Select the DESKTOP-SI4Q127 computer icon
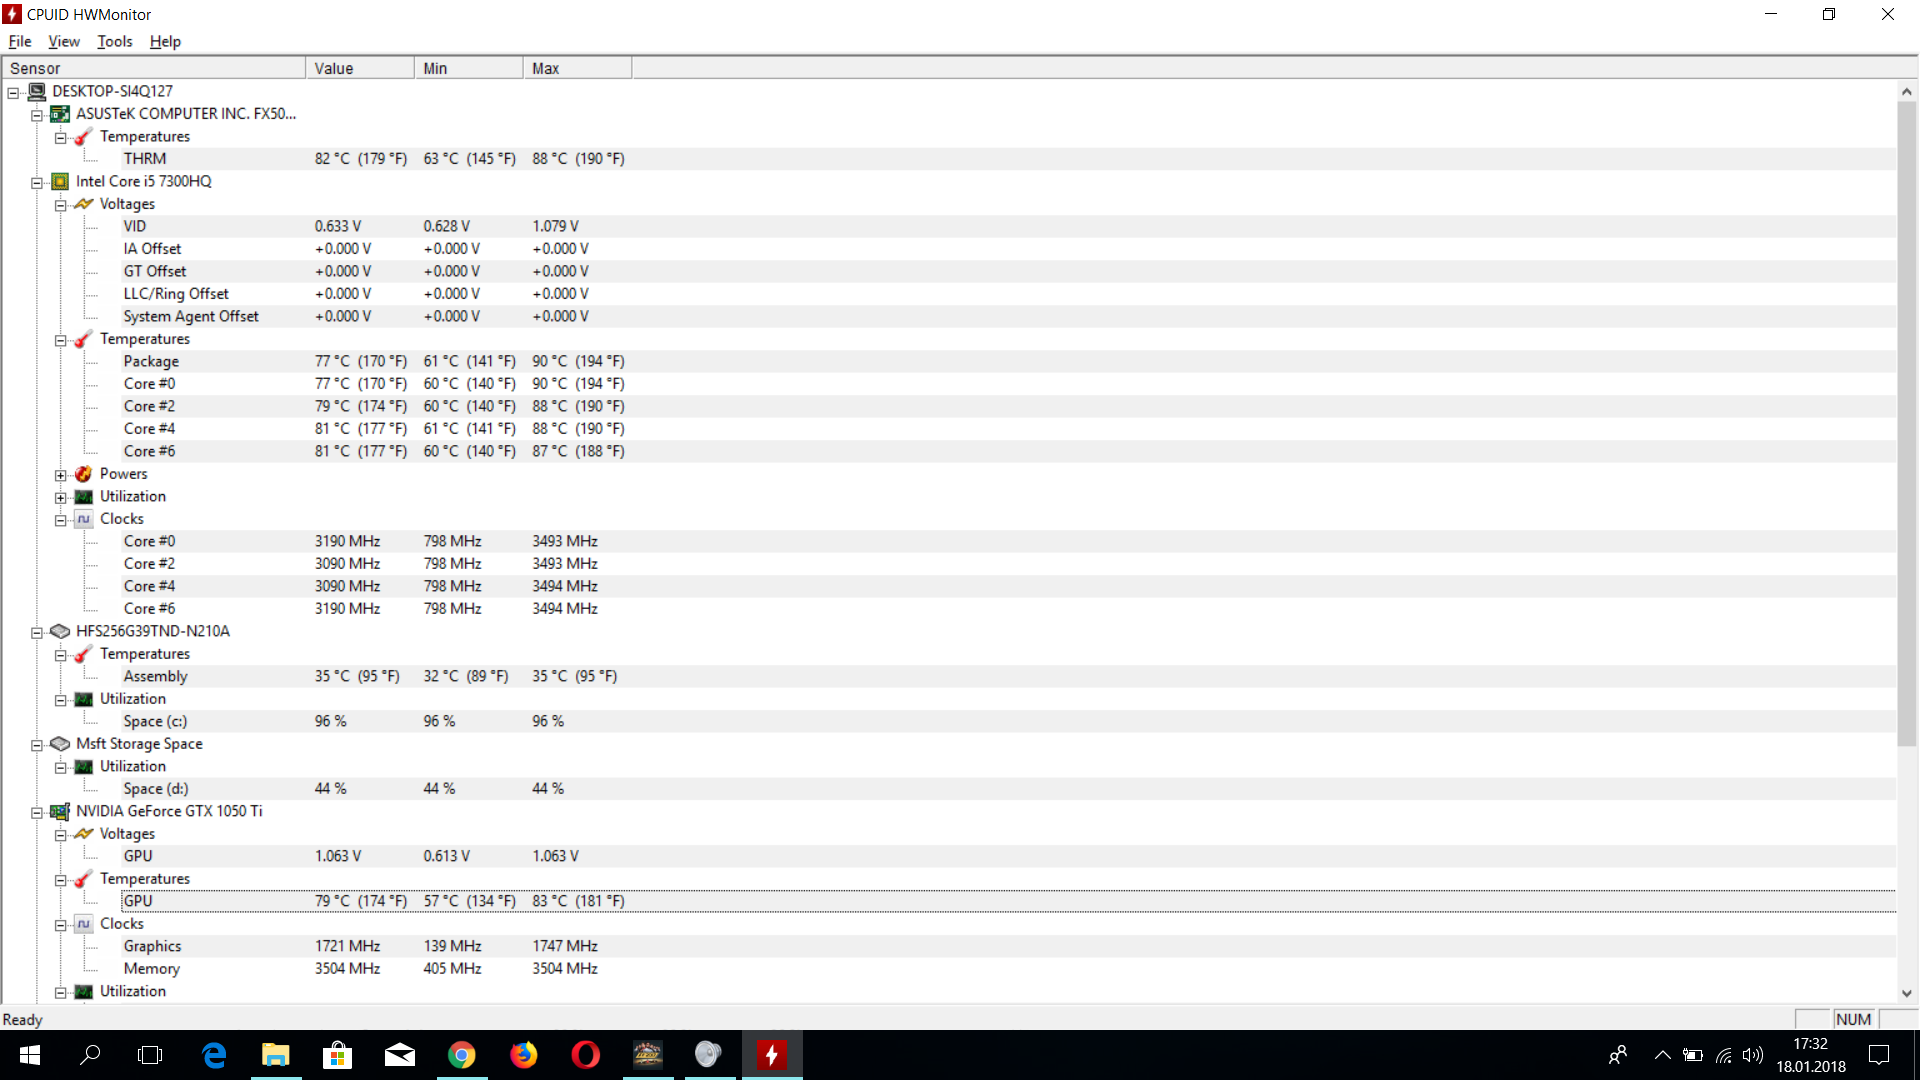Image resolution: width=1920 pixels, height=1080 pixels. (37, 91)
